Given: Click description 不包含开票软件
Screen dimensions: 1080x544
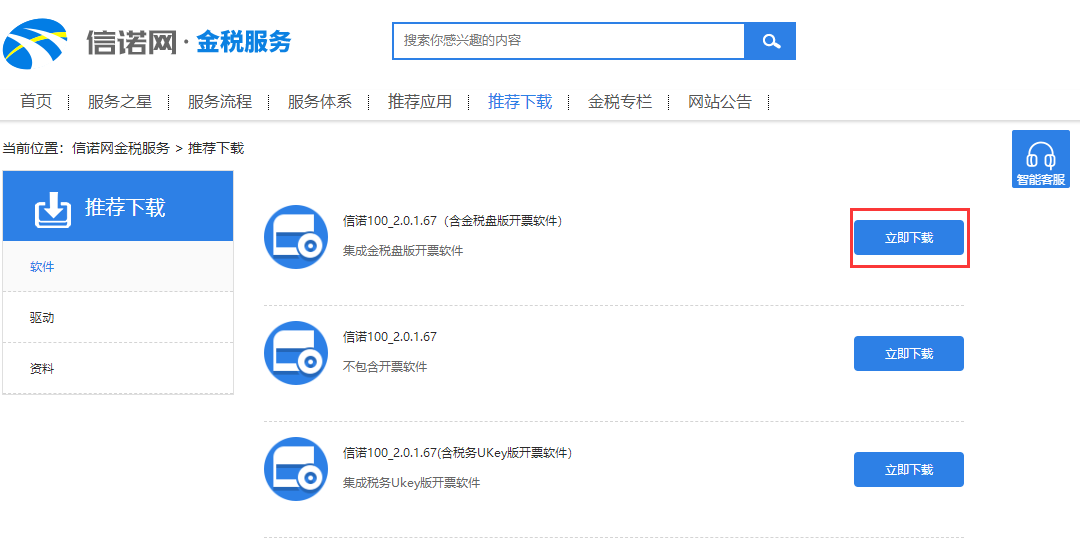Looking at the screenshot, I should click(385, 366).
